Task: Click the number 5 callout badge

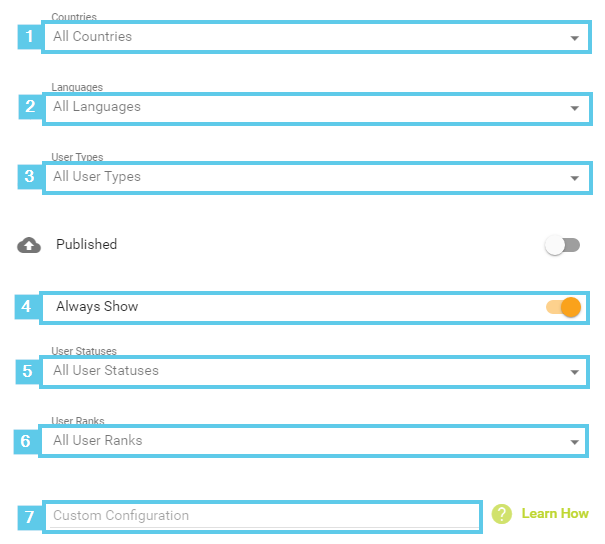Action: pyautogui.click(x=27, y=371)
